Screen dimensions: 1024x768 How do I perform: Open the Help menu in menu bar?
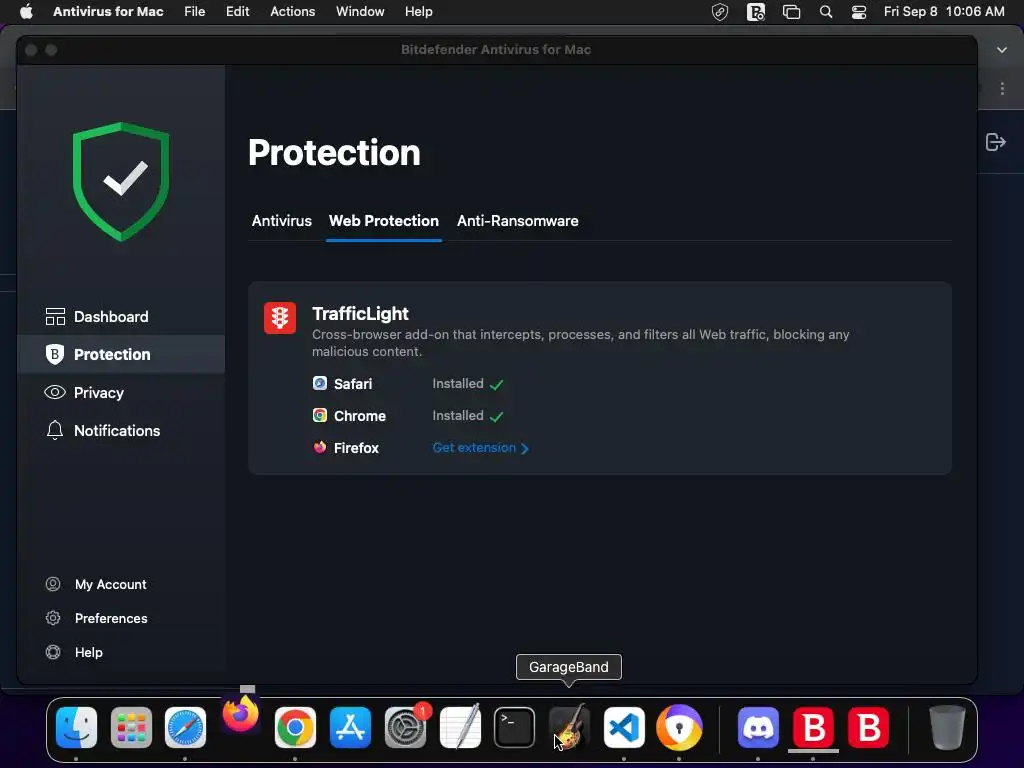click(419, 12)
